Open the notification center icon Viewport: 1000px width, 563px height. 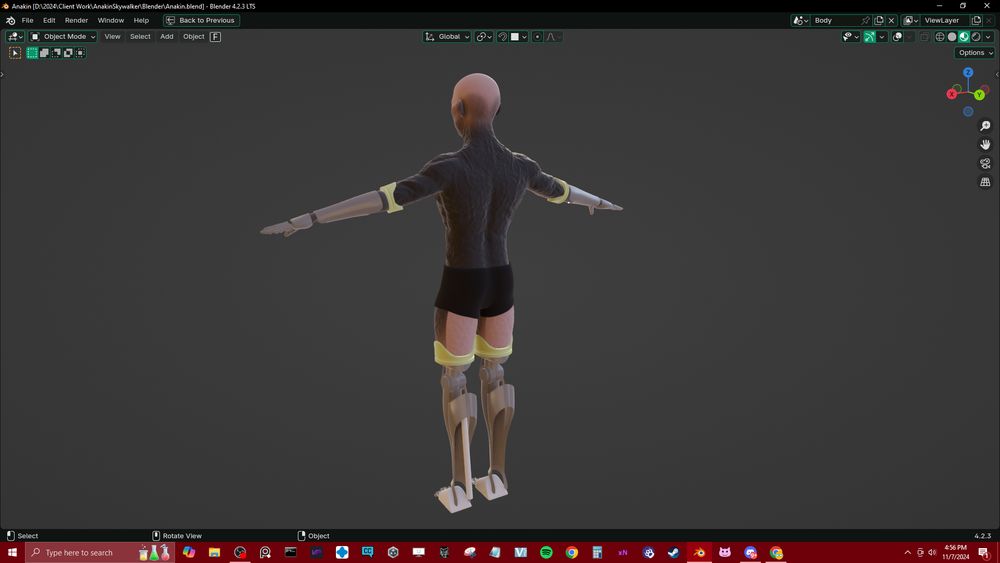984,553
